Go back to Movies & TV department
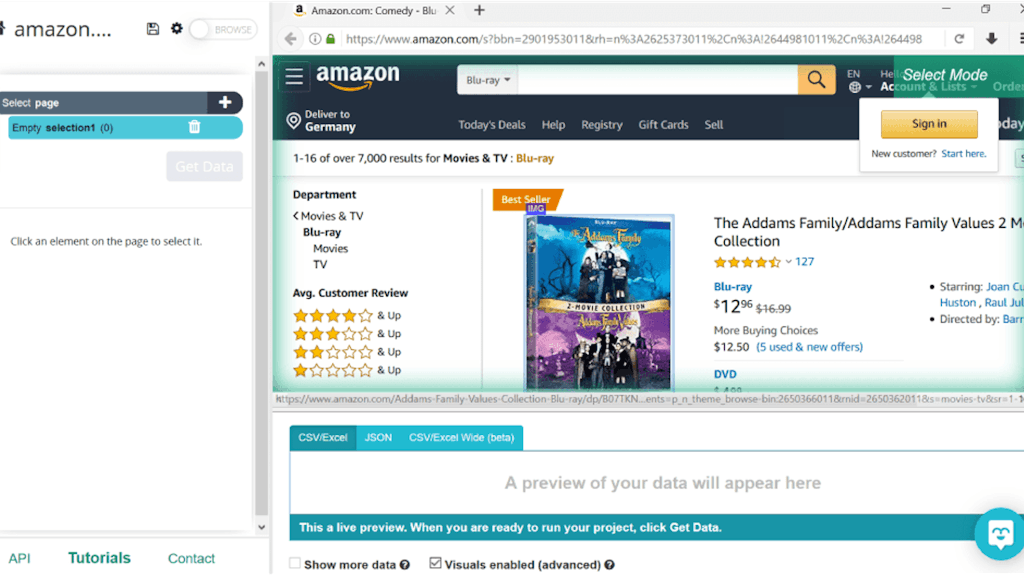 [328, 216]
